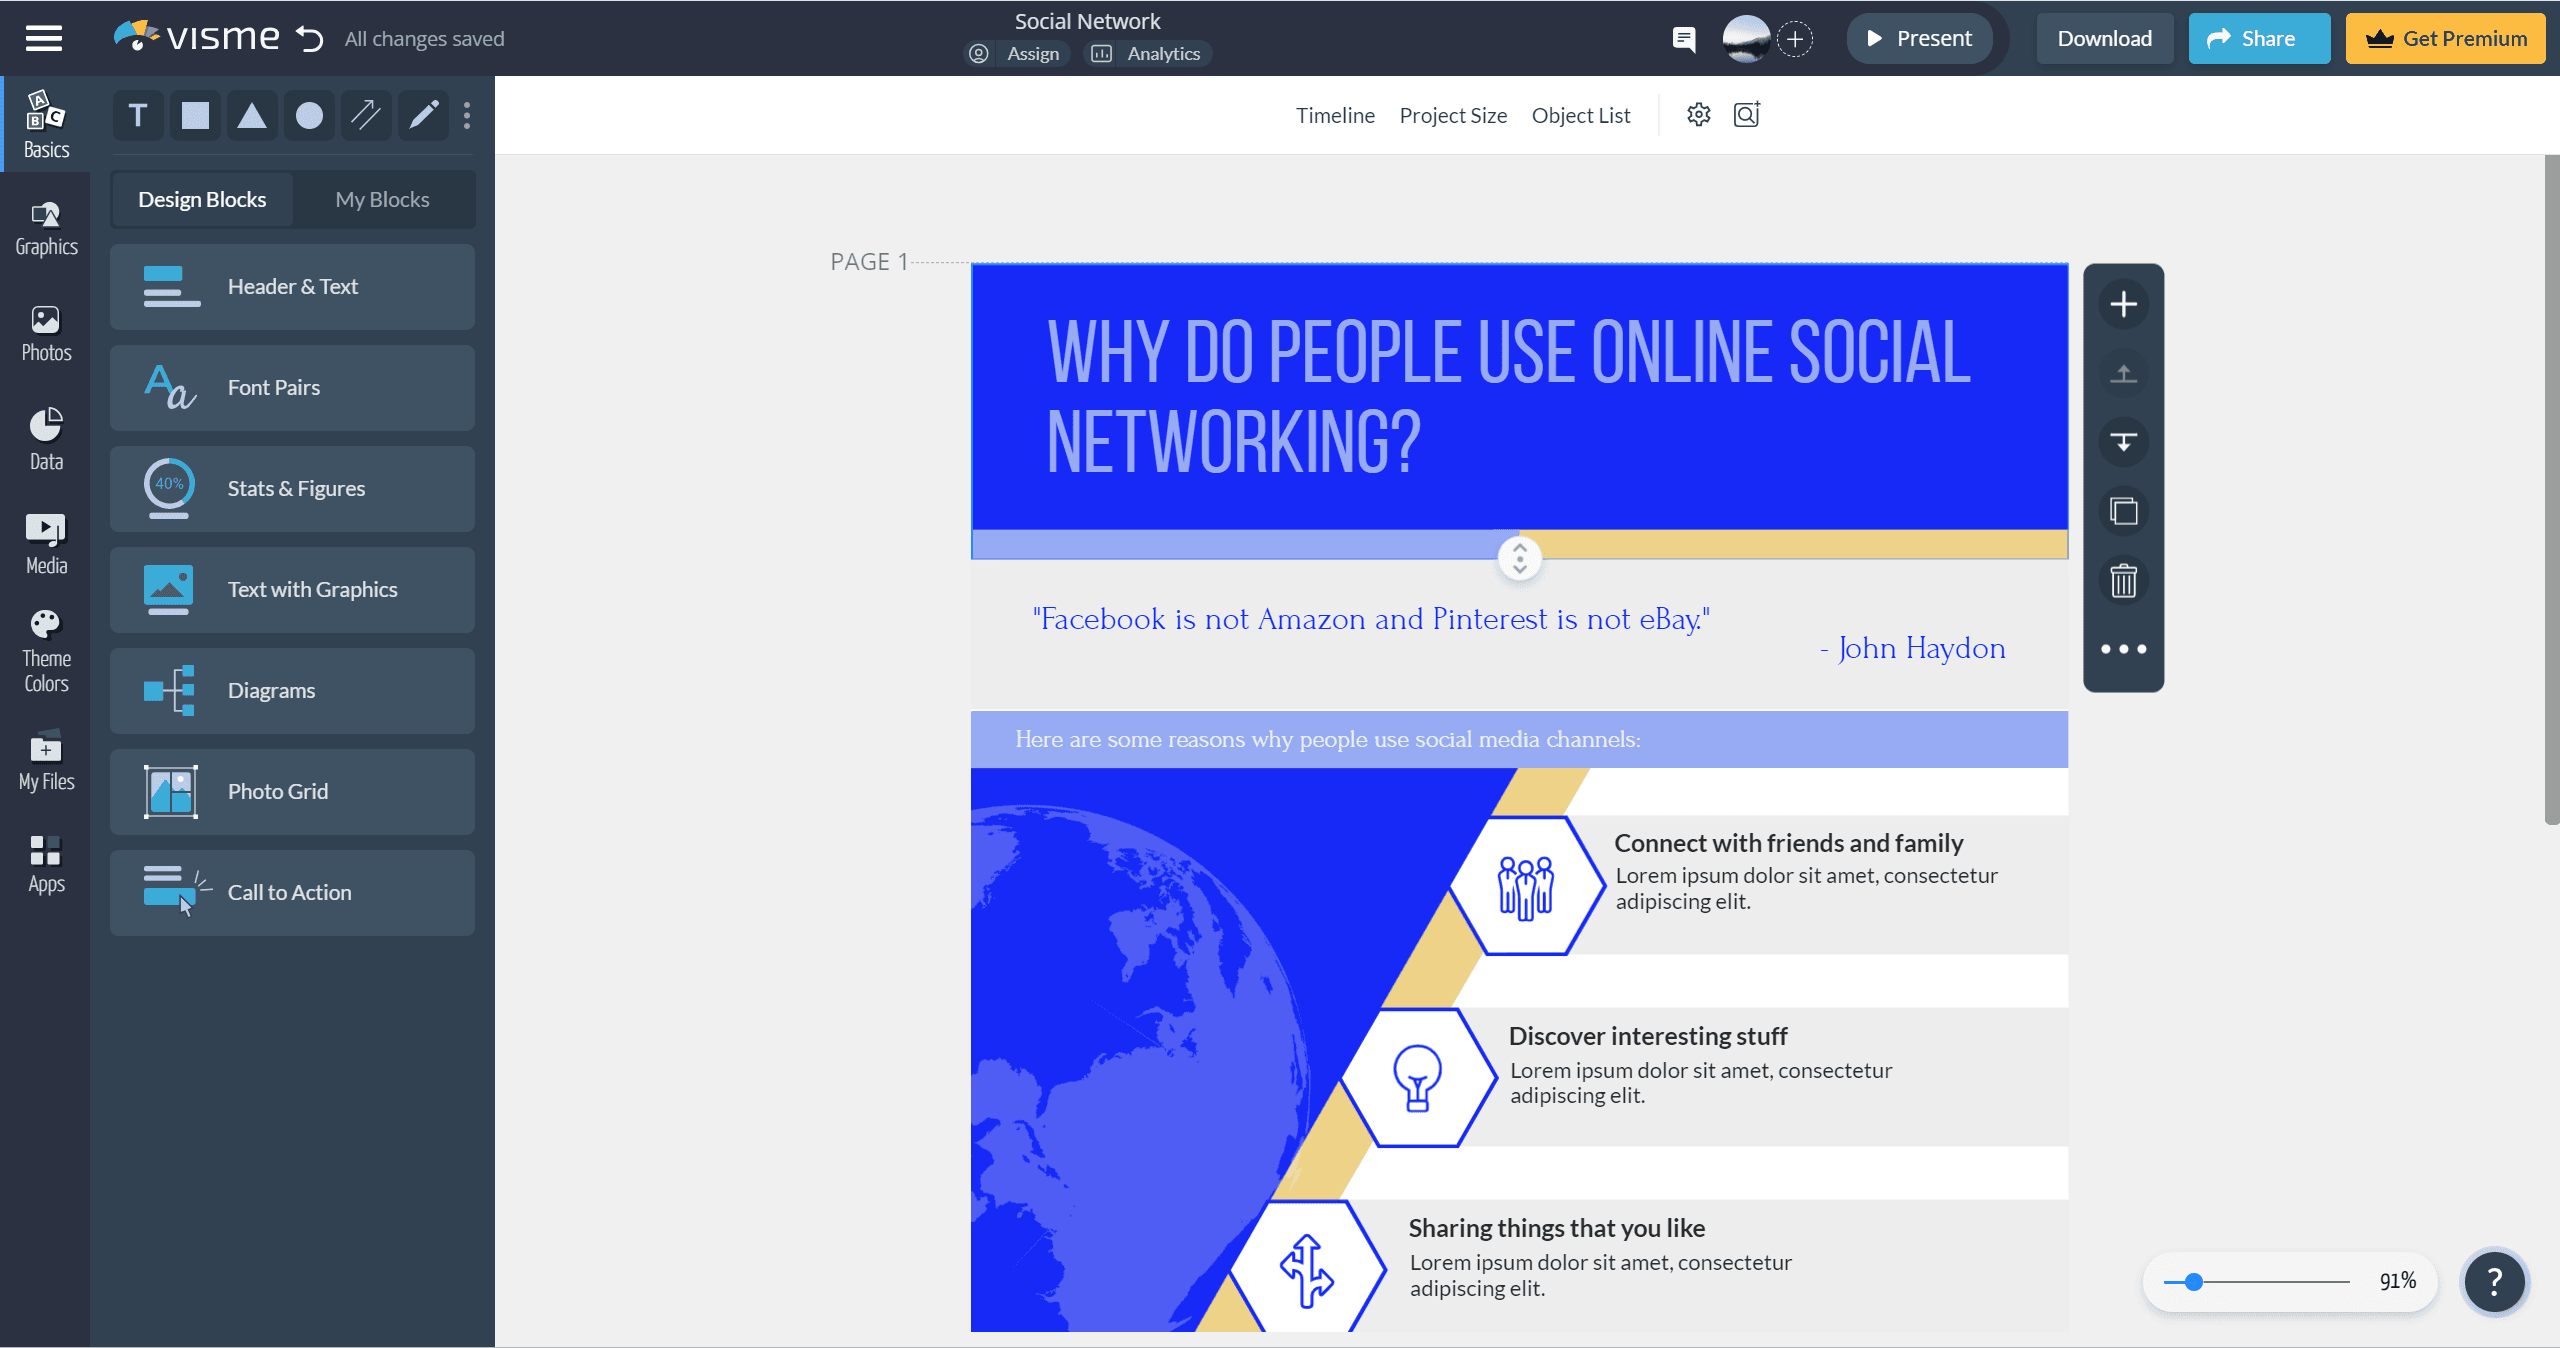Image resolution: width=2560 pixels, height=1348 pixels.
Task: Open the Media sidebar panel
Action: (x=46, y=545)
